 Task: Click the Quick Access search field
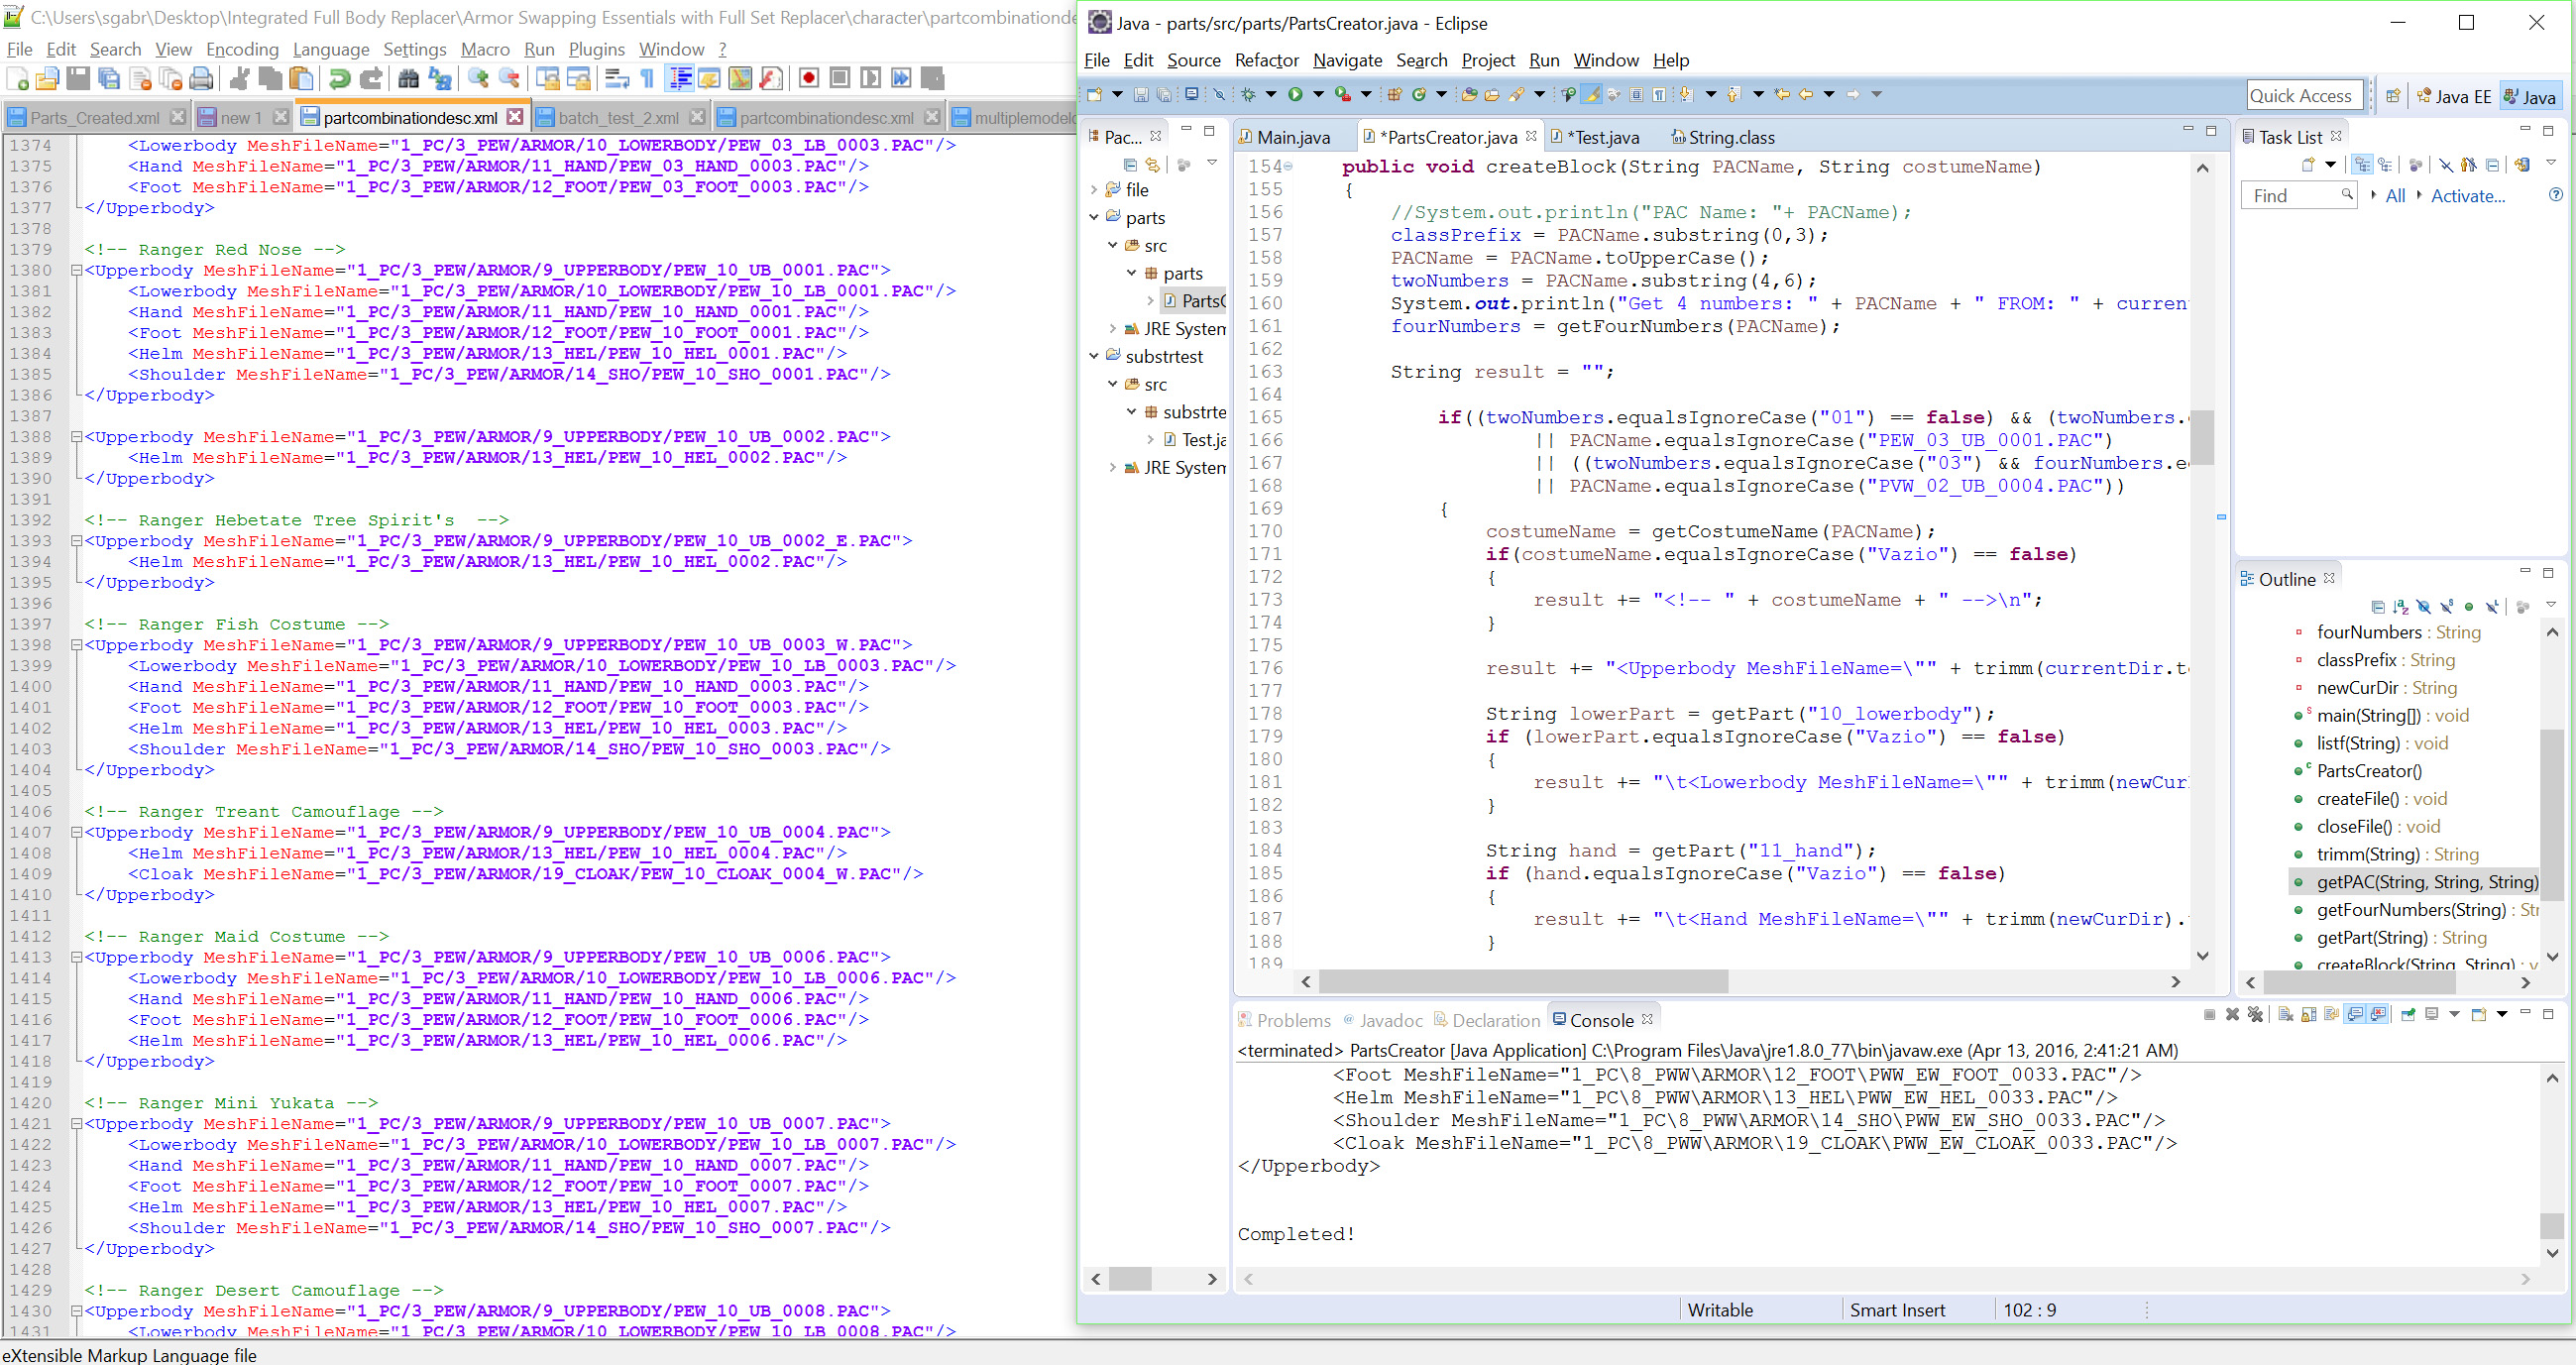[x=2304, y=95]
